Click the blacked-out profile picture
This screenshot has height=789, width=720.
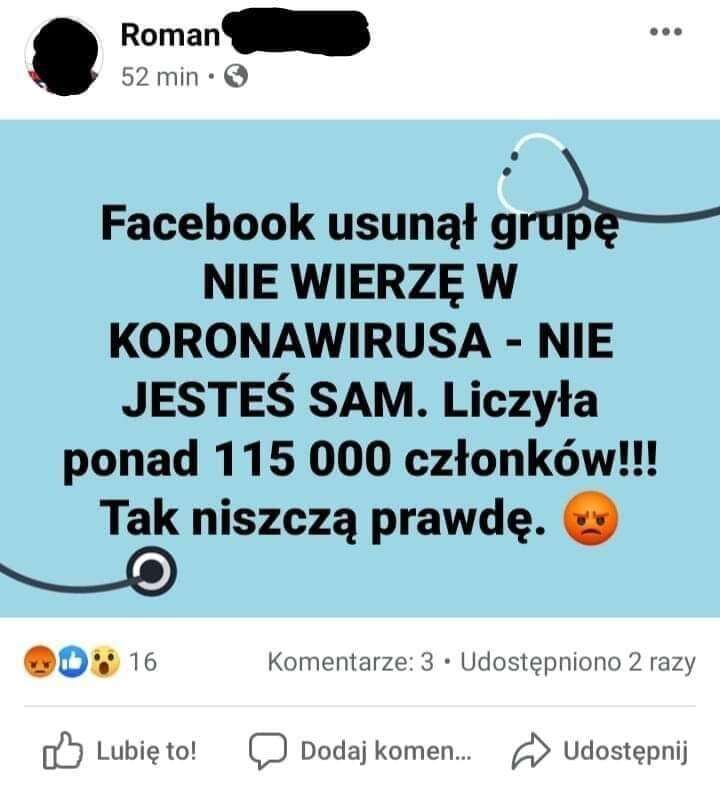(x=64, y=56)
